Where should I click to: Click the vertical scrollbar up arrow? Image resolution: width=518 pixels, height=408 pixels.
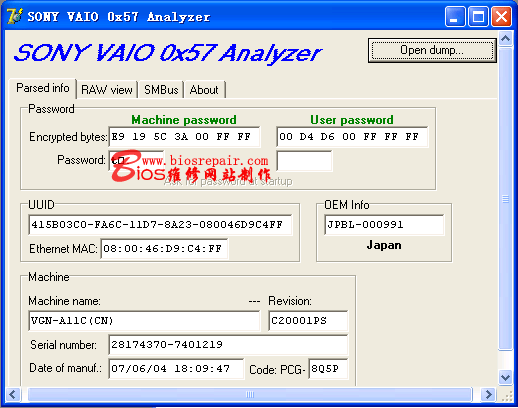coord(505,39)
